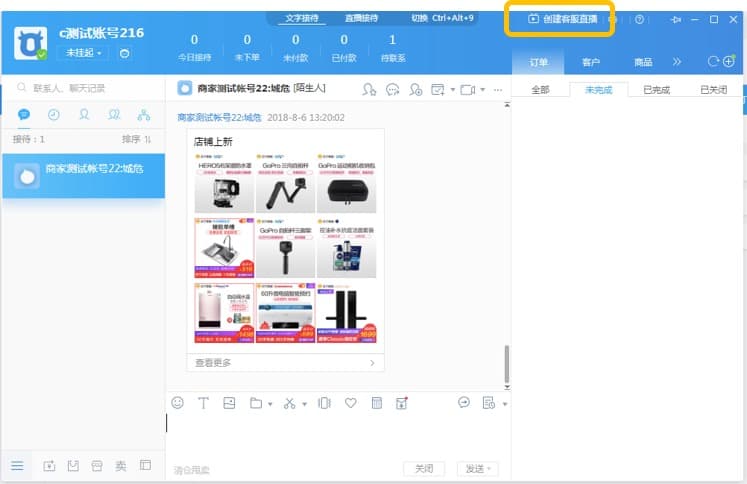Click the c测试账号216 avatar logo
This screenshot has height=484, width=747.
tap(30, 43)
